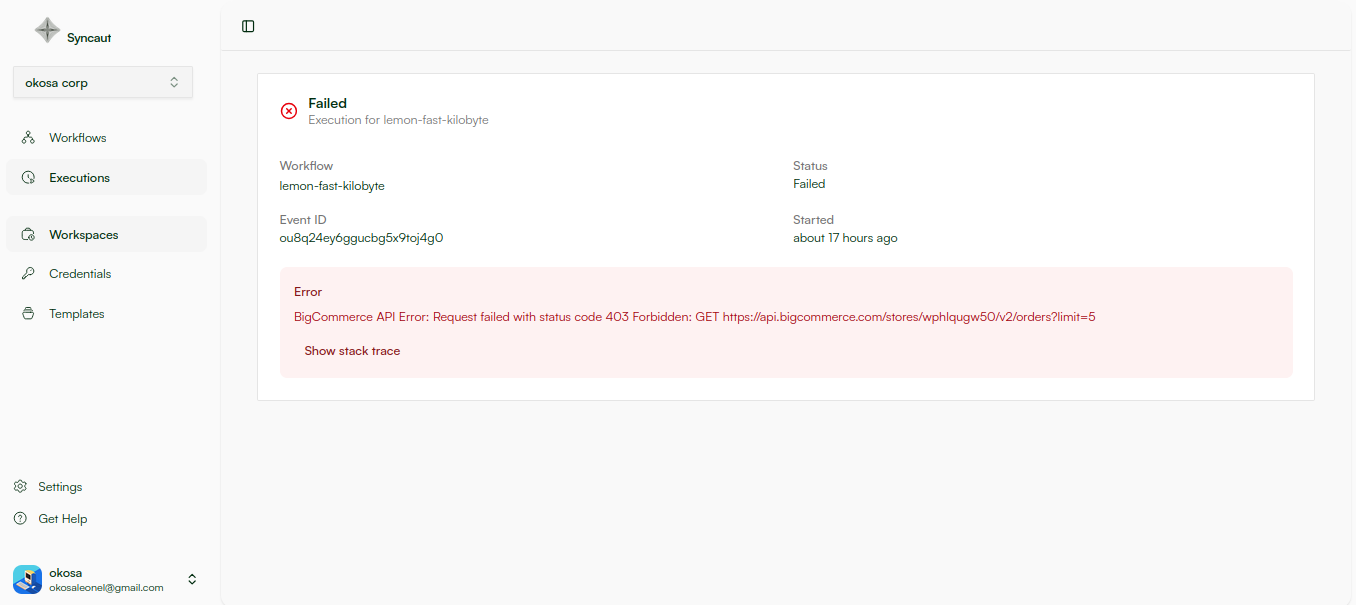Click the Get Help question mark icon
Viewport: 1356px width, 605px height.
point(20,519)
